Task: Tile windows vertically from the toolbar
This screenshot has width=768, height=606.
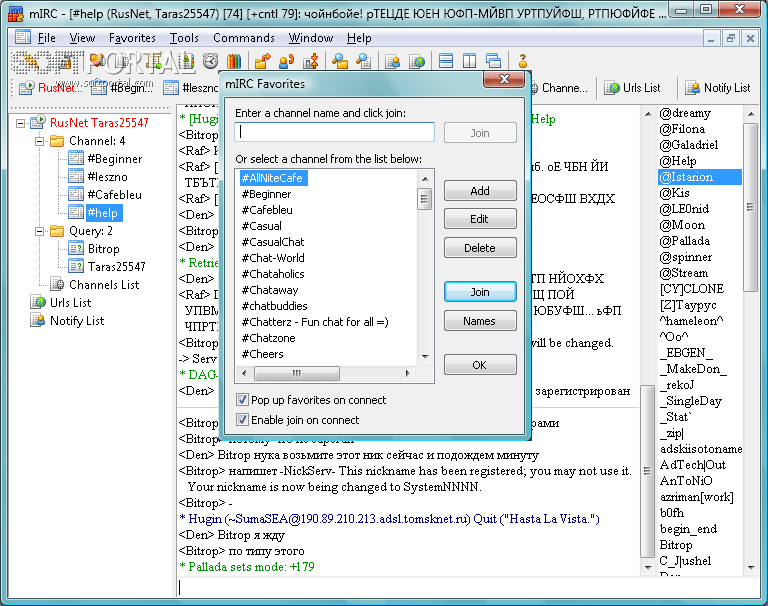Action: (469, 61)
